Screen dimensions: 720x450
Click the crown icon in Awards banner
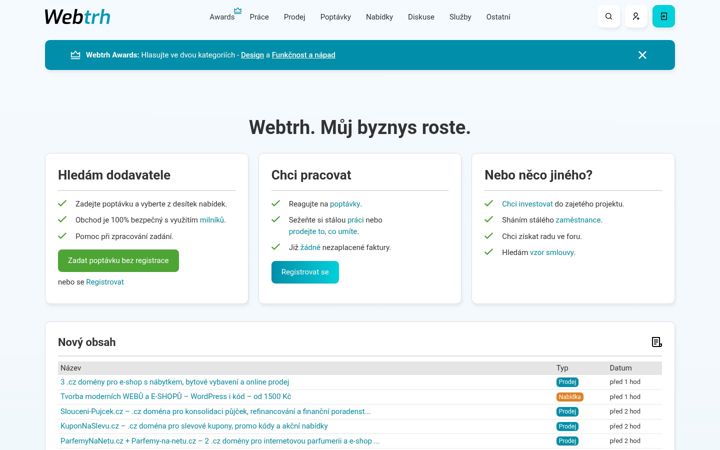tap(75, 55)
